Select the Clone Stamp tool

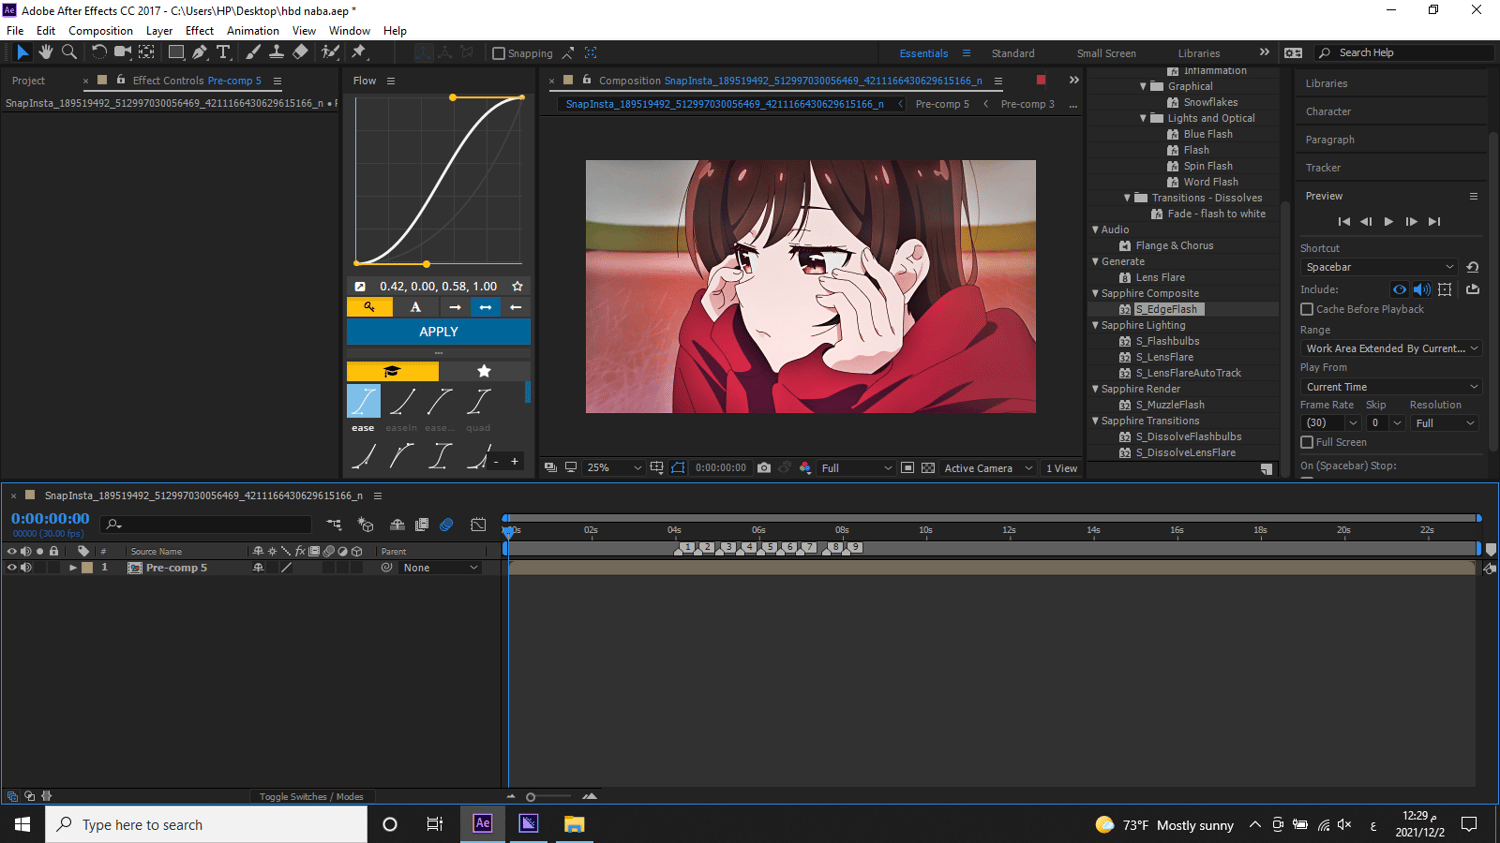(276, 52)
